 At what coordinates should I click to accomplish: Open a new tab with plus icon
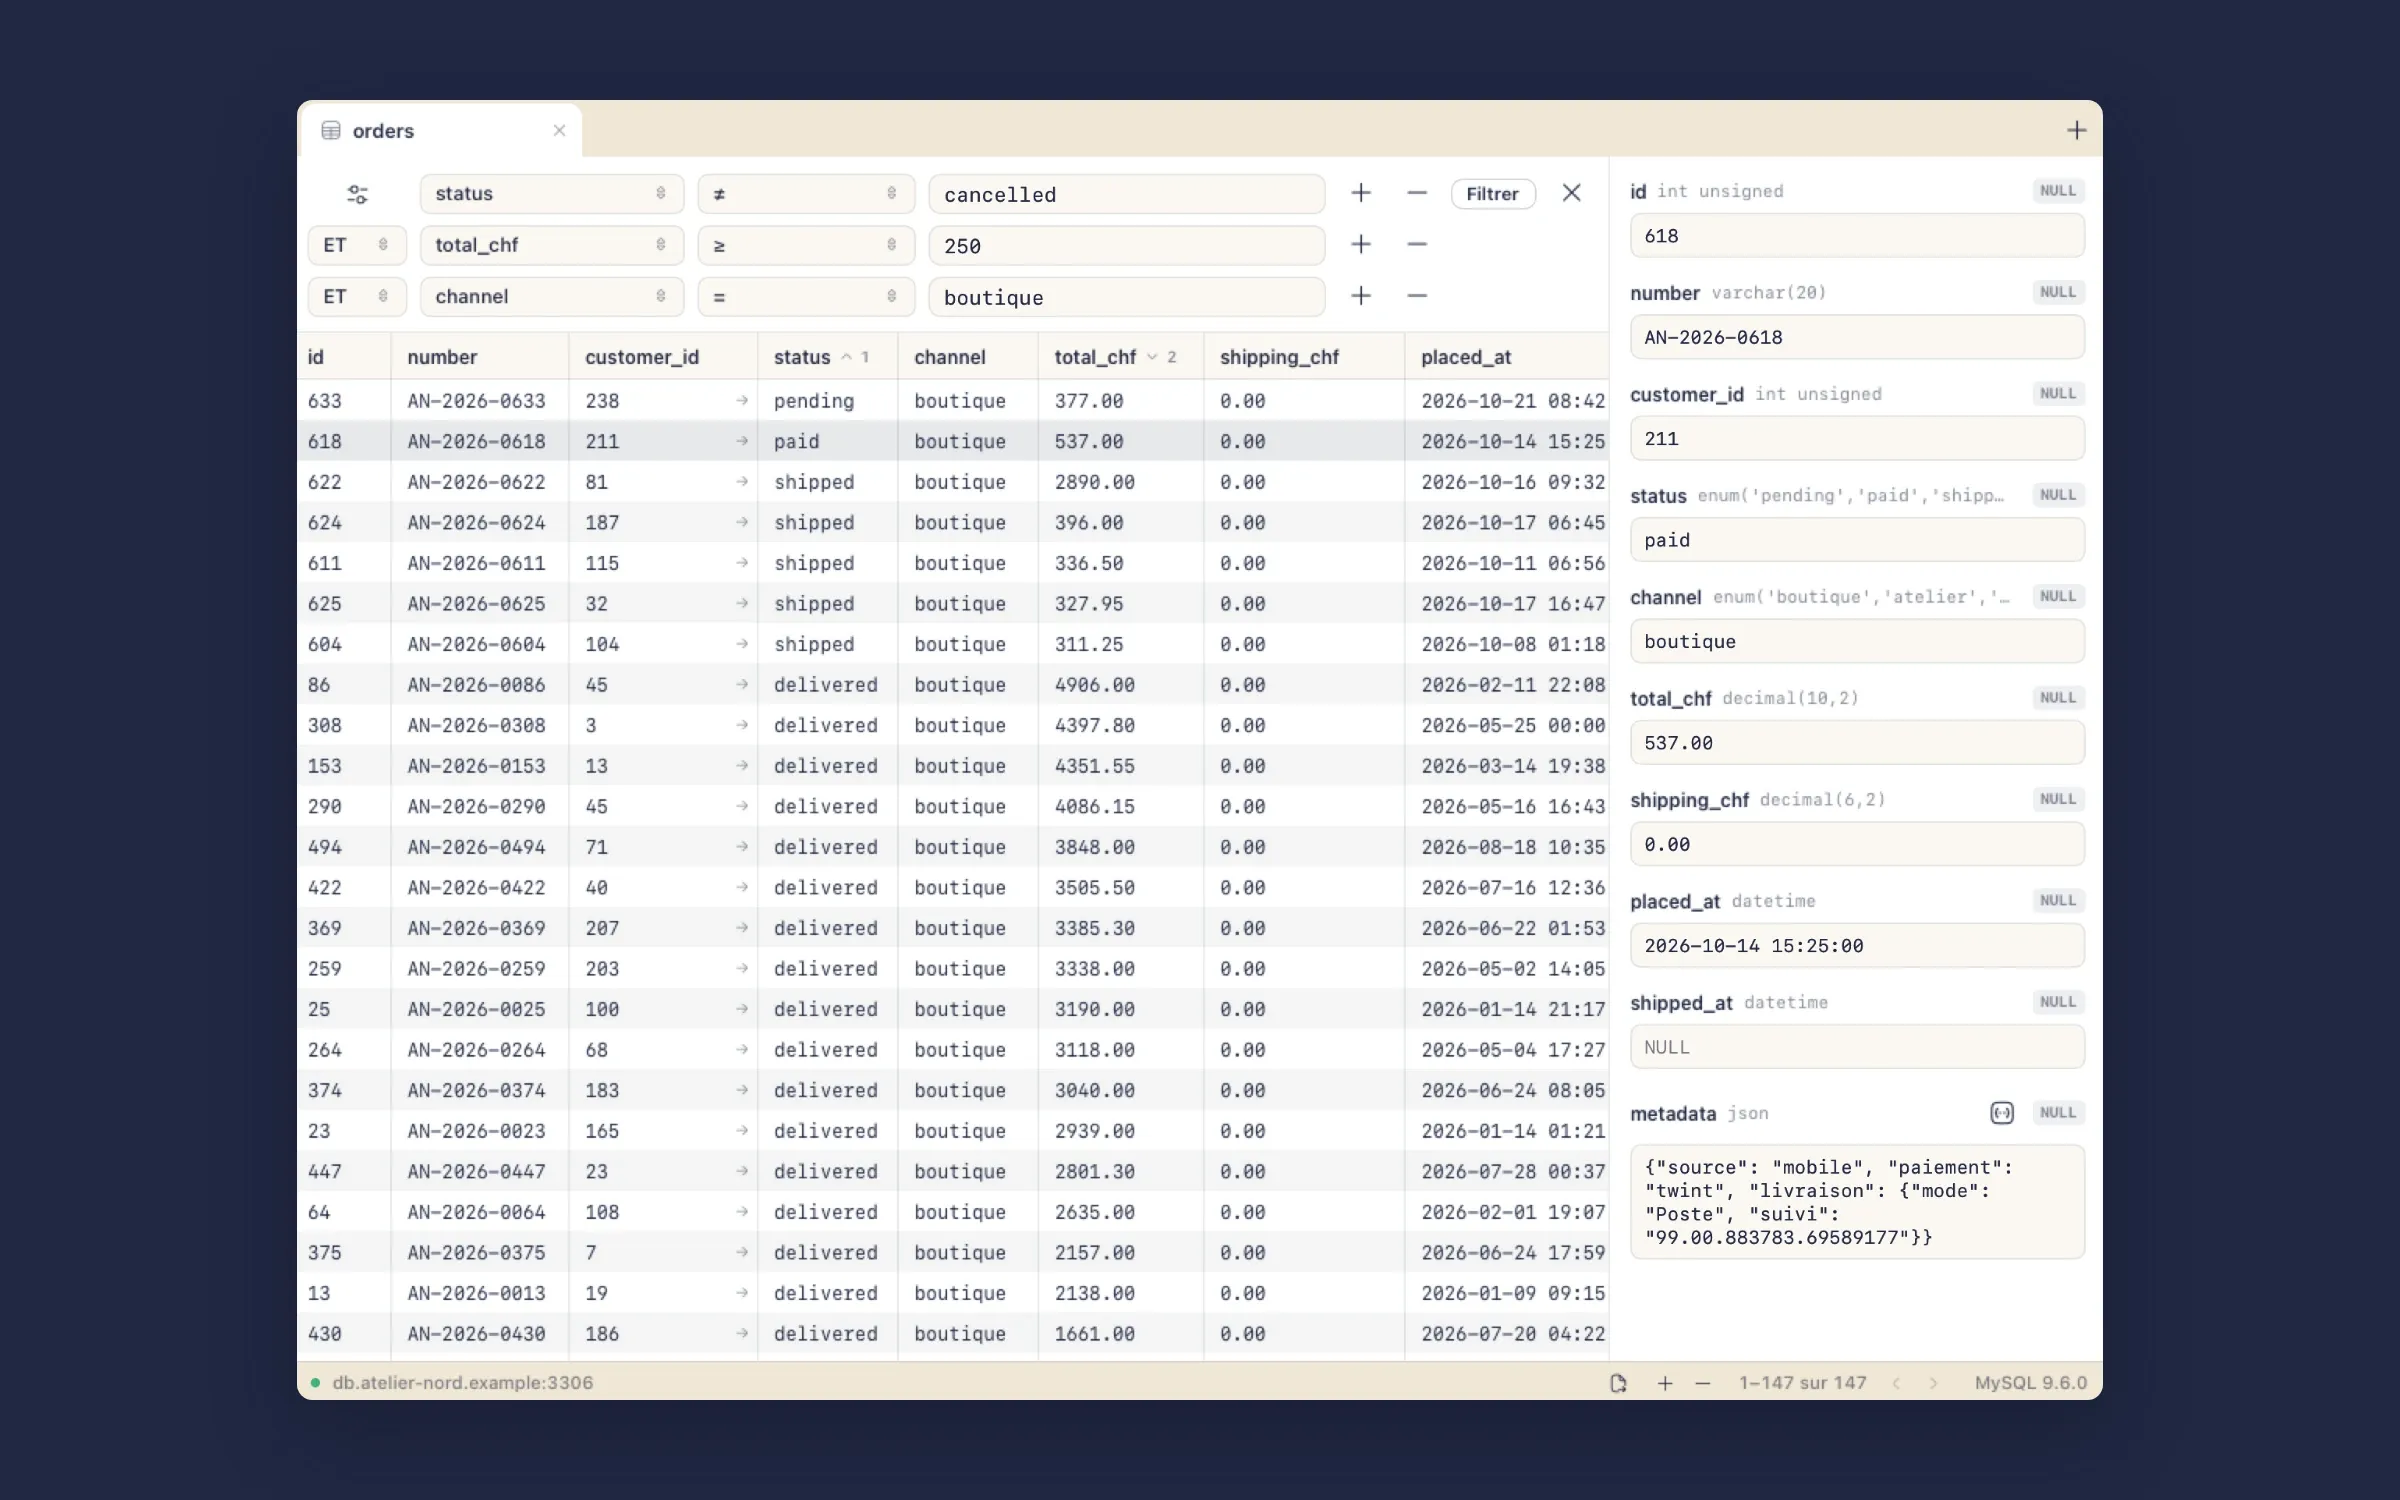(x=2077, y=130)
